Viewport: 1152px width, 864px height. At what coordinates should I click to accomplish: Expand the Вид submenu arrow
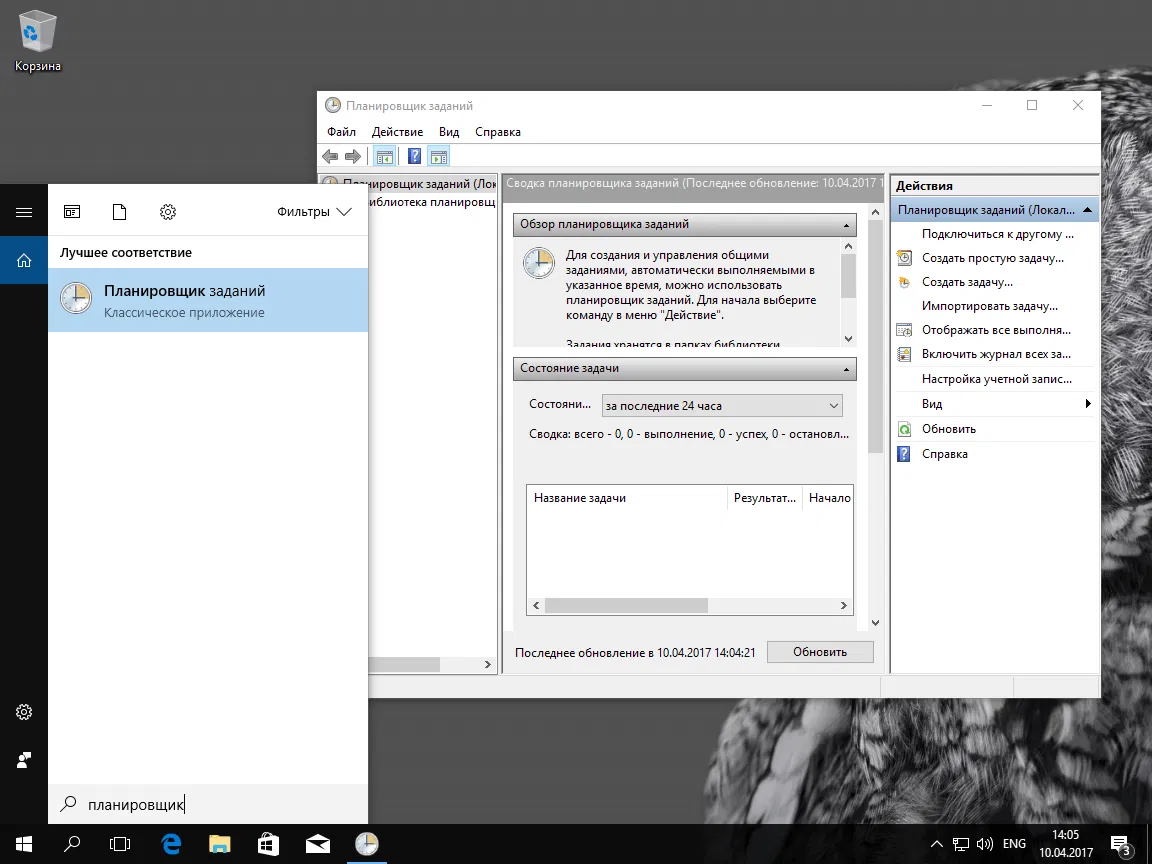(x=1088, y=404)
